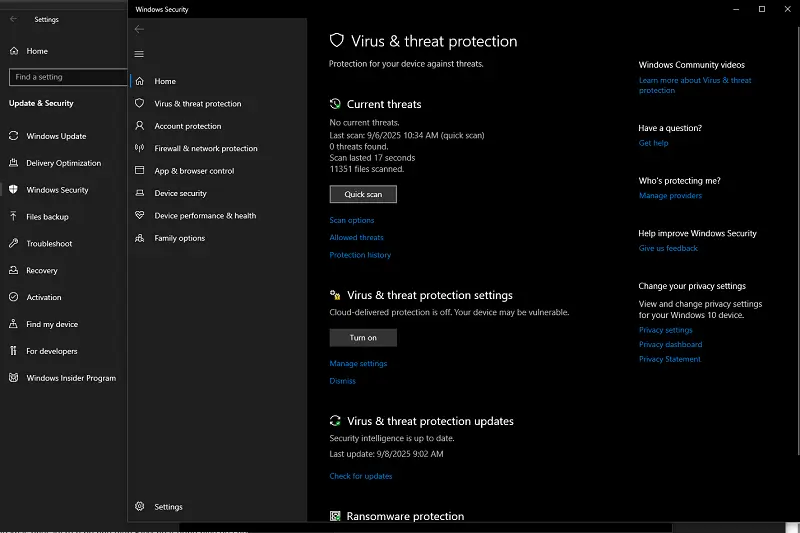Dismiss the cloud protection warning
The width and height of the screenshot is (800, 533).
click(342, 381)
